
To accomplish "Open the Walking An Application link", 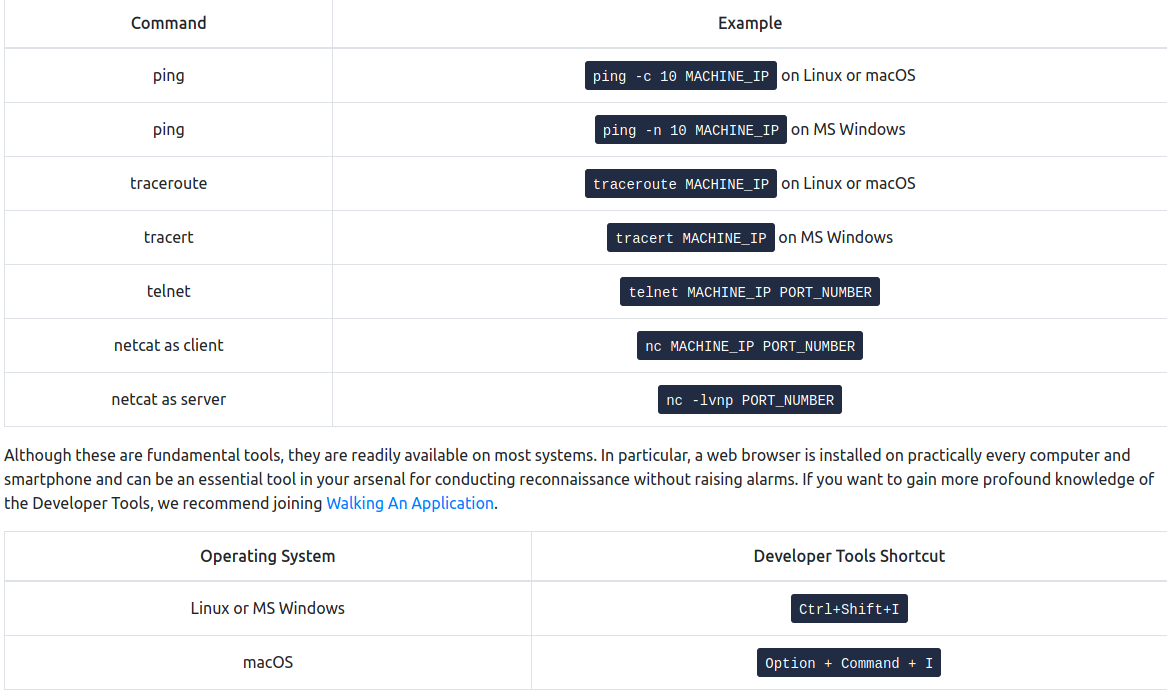I will click(x=410, y=503).
